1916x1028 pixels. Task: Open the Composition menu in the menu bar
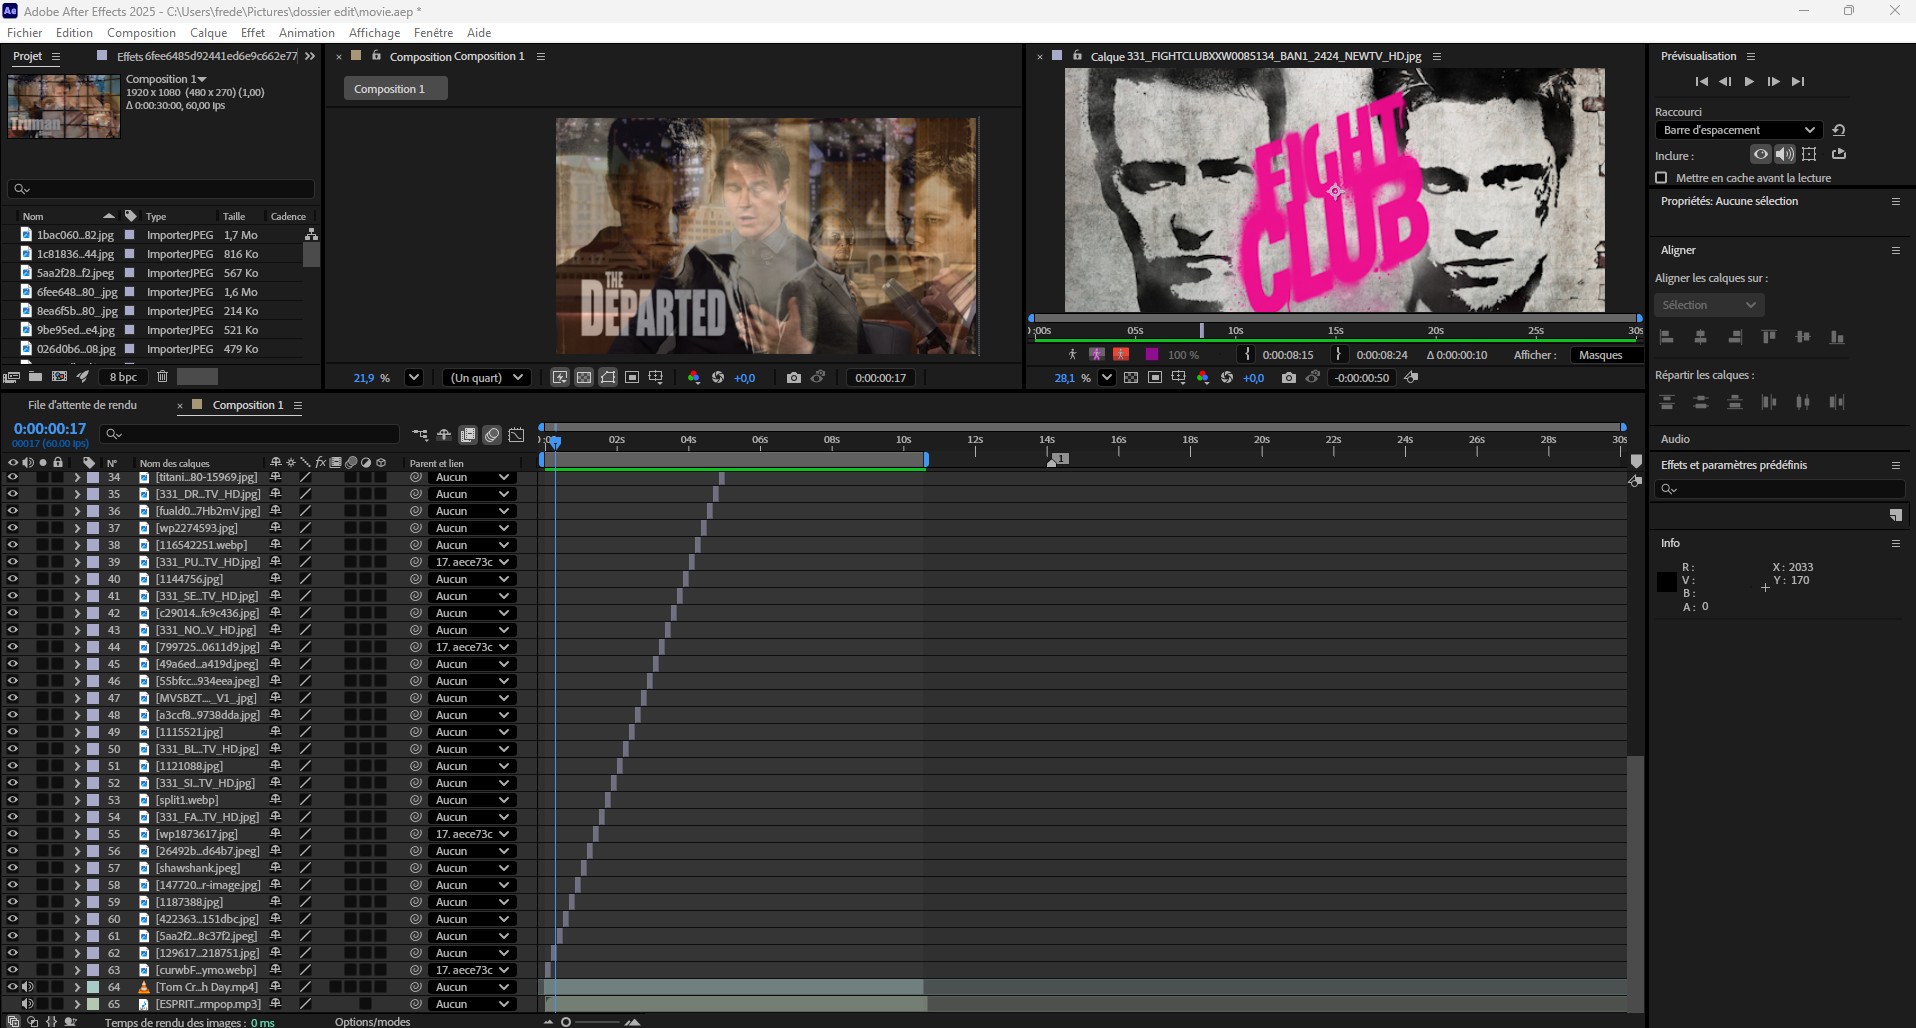click(x=141, y=33)
